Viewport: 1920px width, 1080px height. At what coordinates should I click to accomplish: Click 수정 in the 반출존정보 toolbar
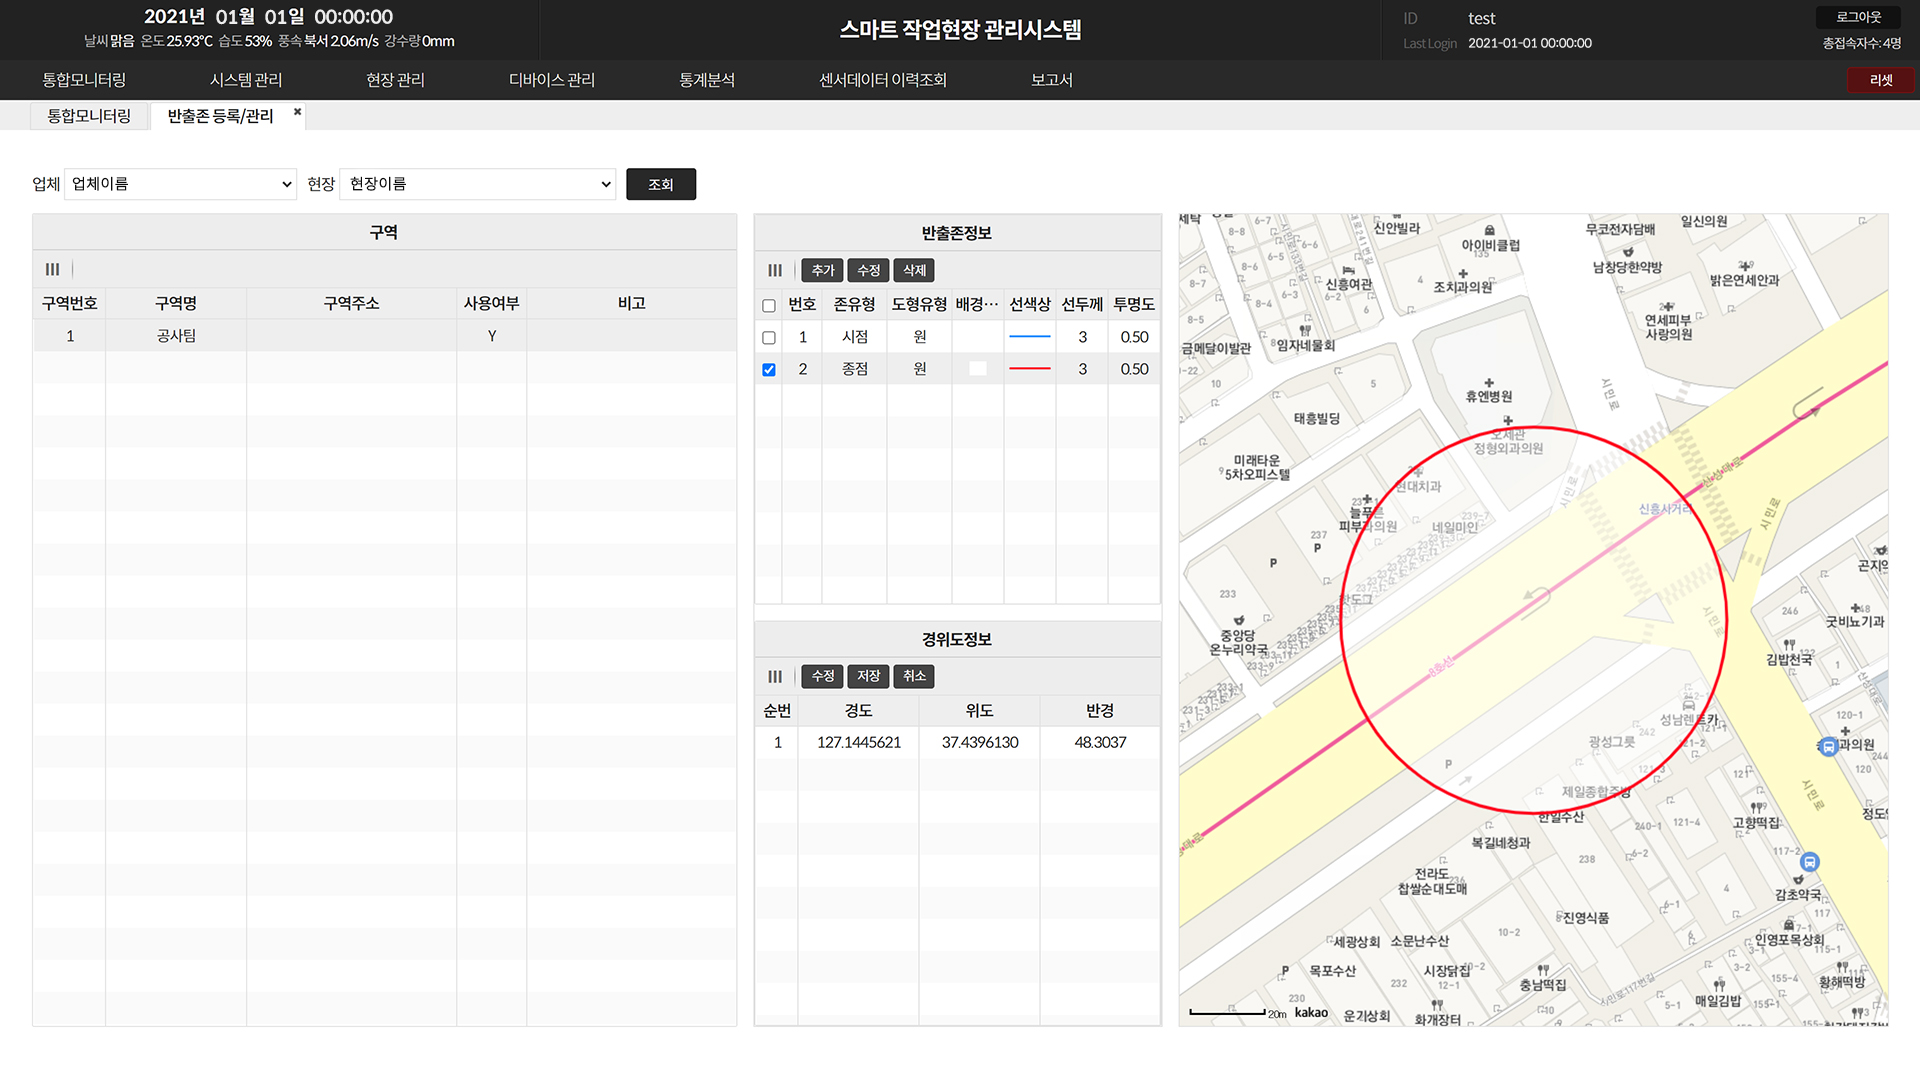click(869, 270)
